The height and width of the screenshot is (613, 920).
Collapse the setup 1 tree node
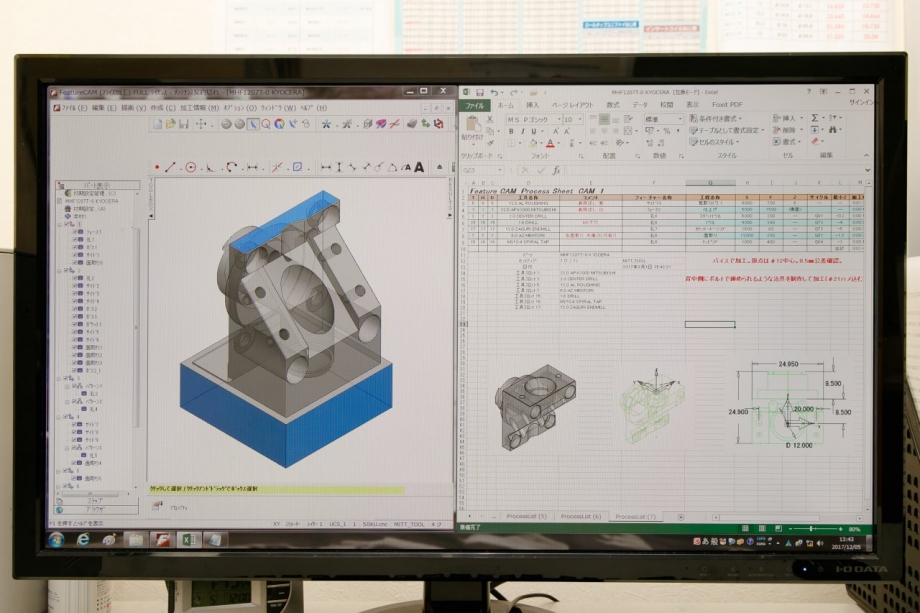[59, 224]
